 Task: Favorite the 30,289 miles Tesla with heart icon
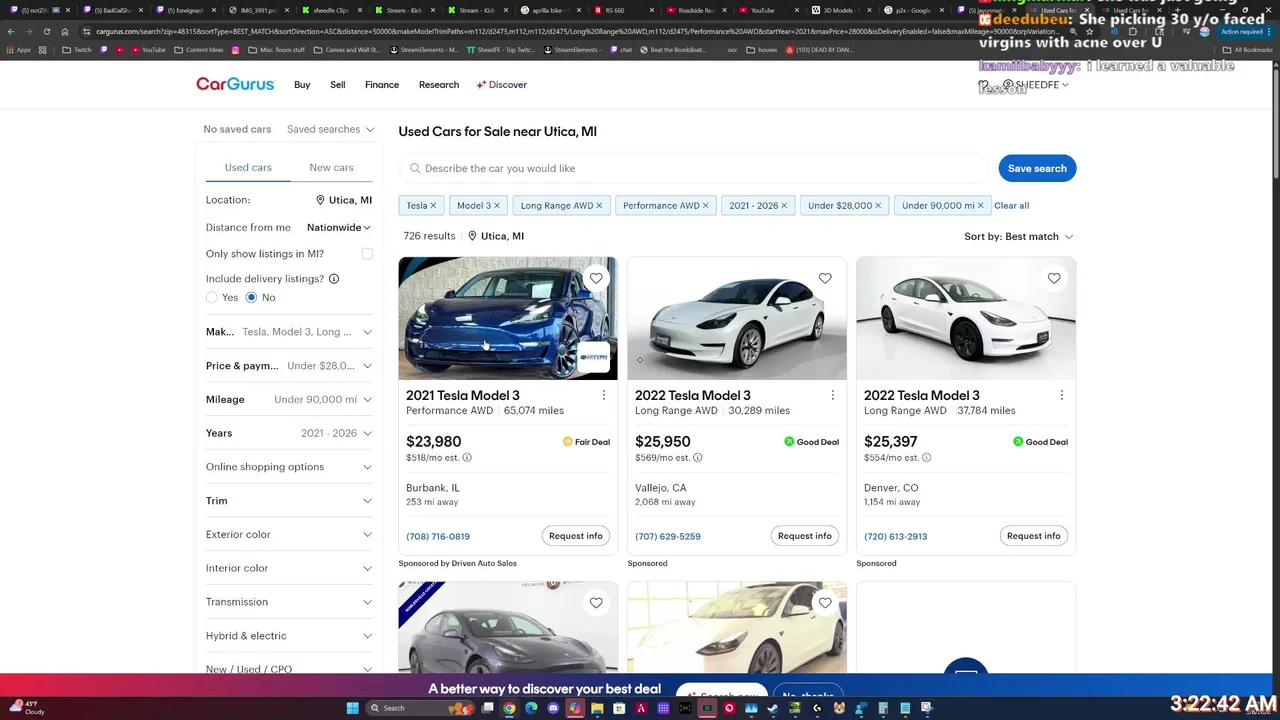(x=825, y=279)
